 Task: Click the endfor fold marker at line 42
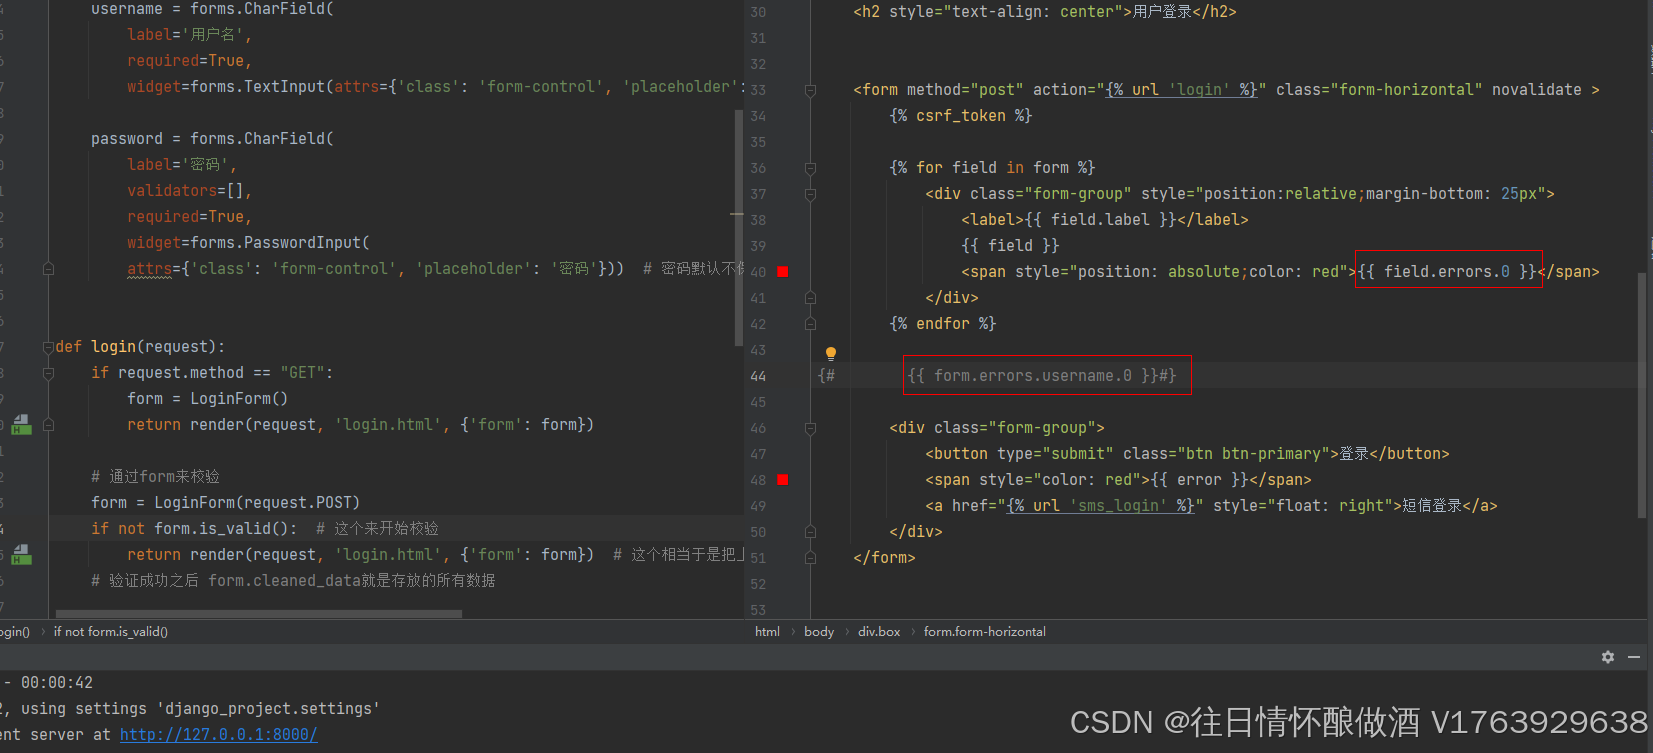[810, 324]
